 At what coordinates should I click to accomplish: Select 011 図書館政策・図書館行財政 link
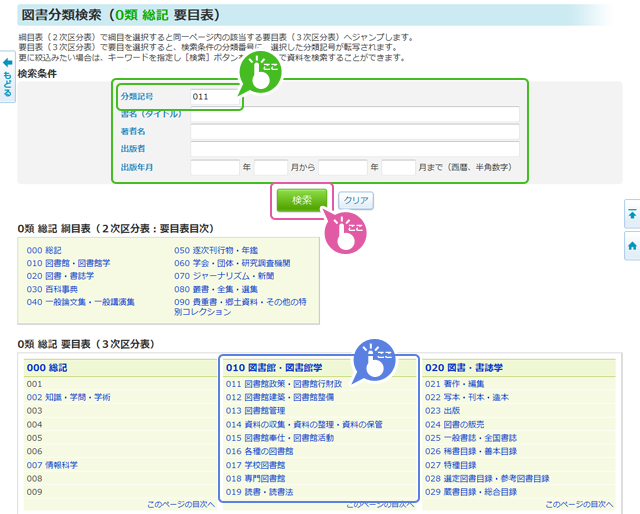click(x=284, y=384)
